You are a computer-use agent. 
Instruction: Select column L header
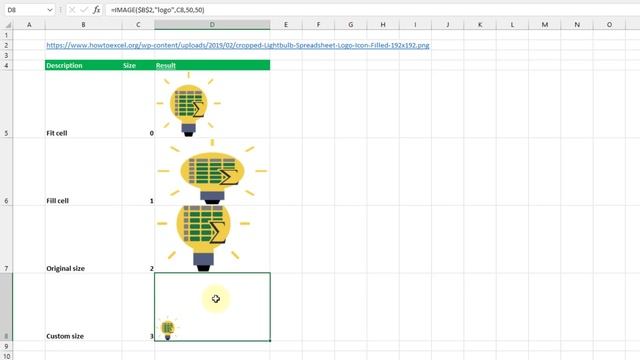tap(512, 24)
